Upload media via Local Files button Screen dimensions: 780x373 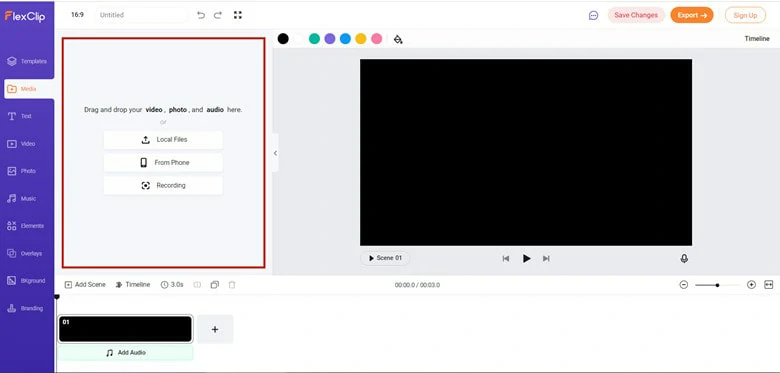pos(163,140)
